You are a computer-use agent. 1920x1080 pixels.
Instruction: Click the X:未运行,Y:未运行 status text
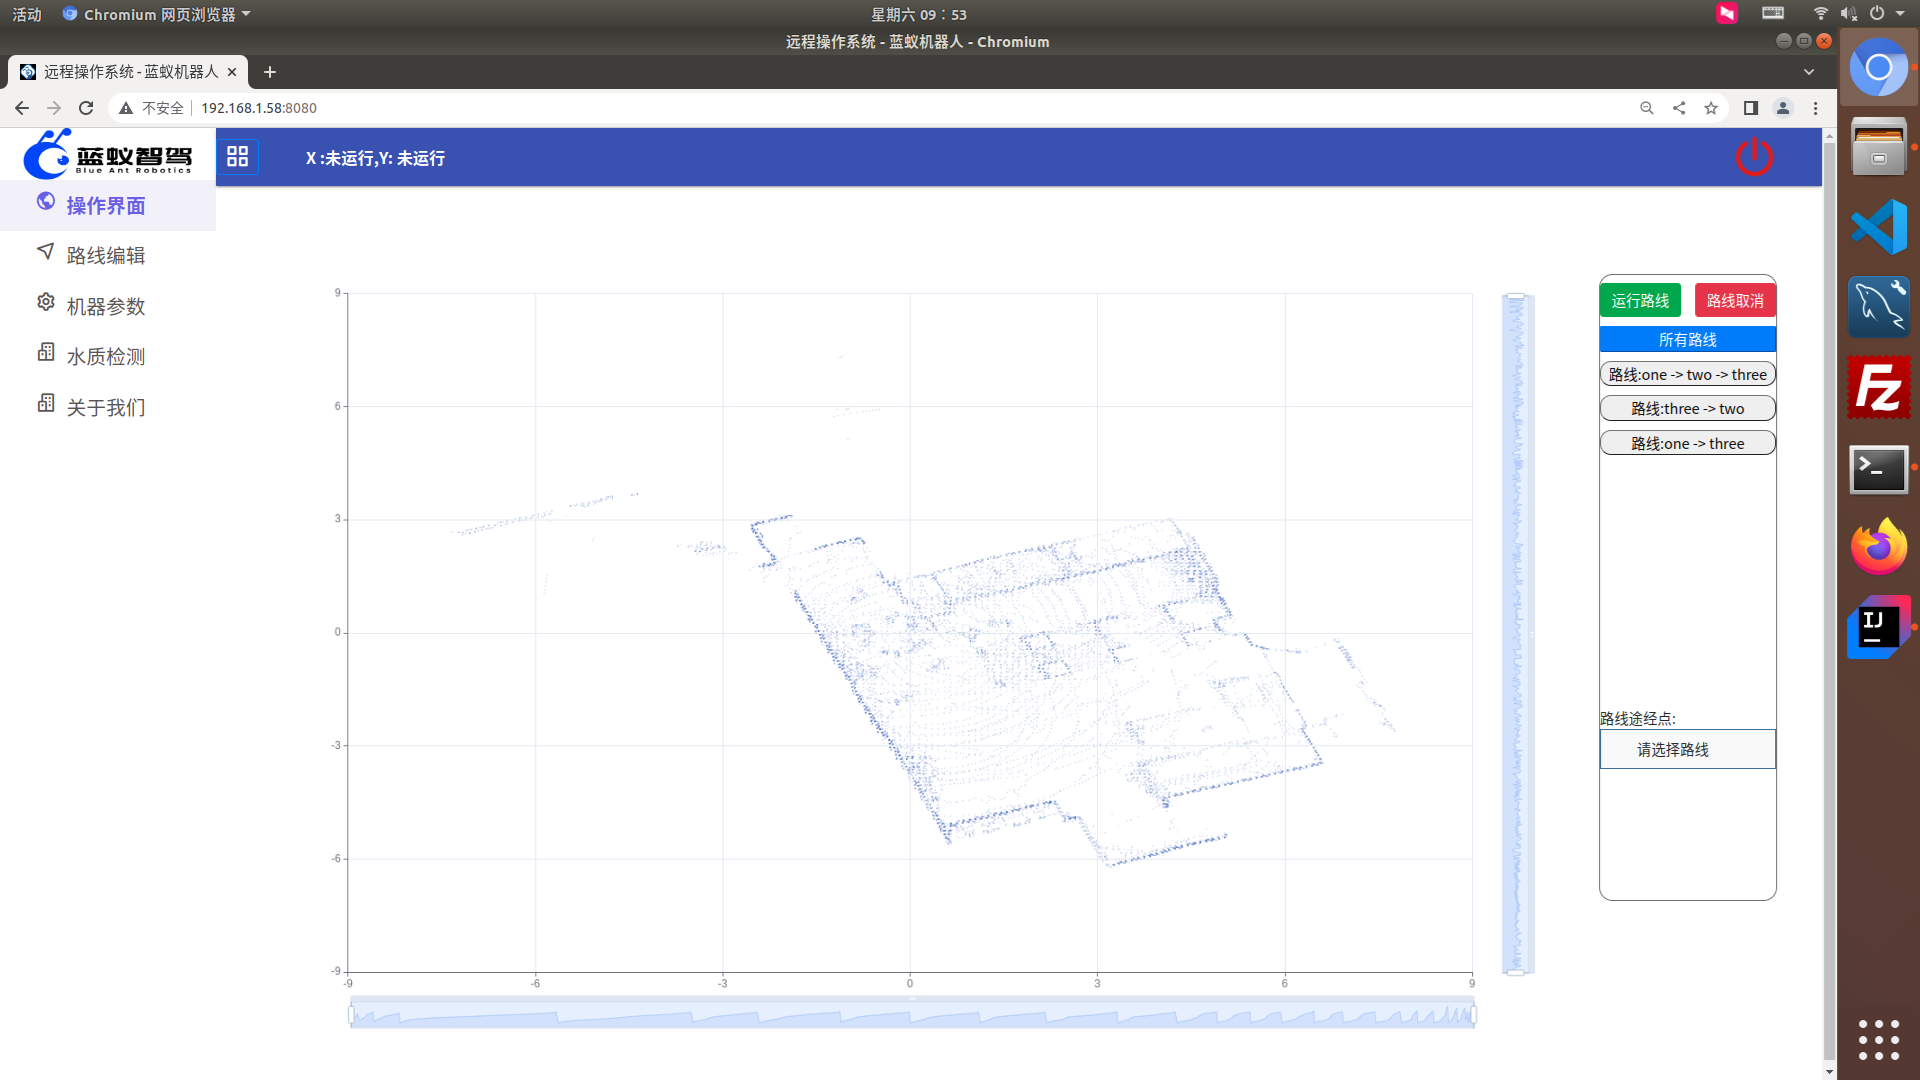coord(375,158)
